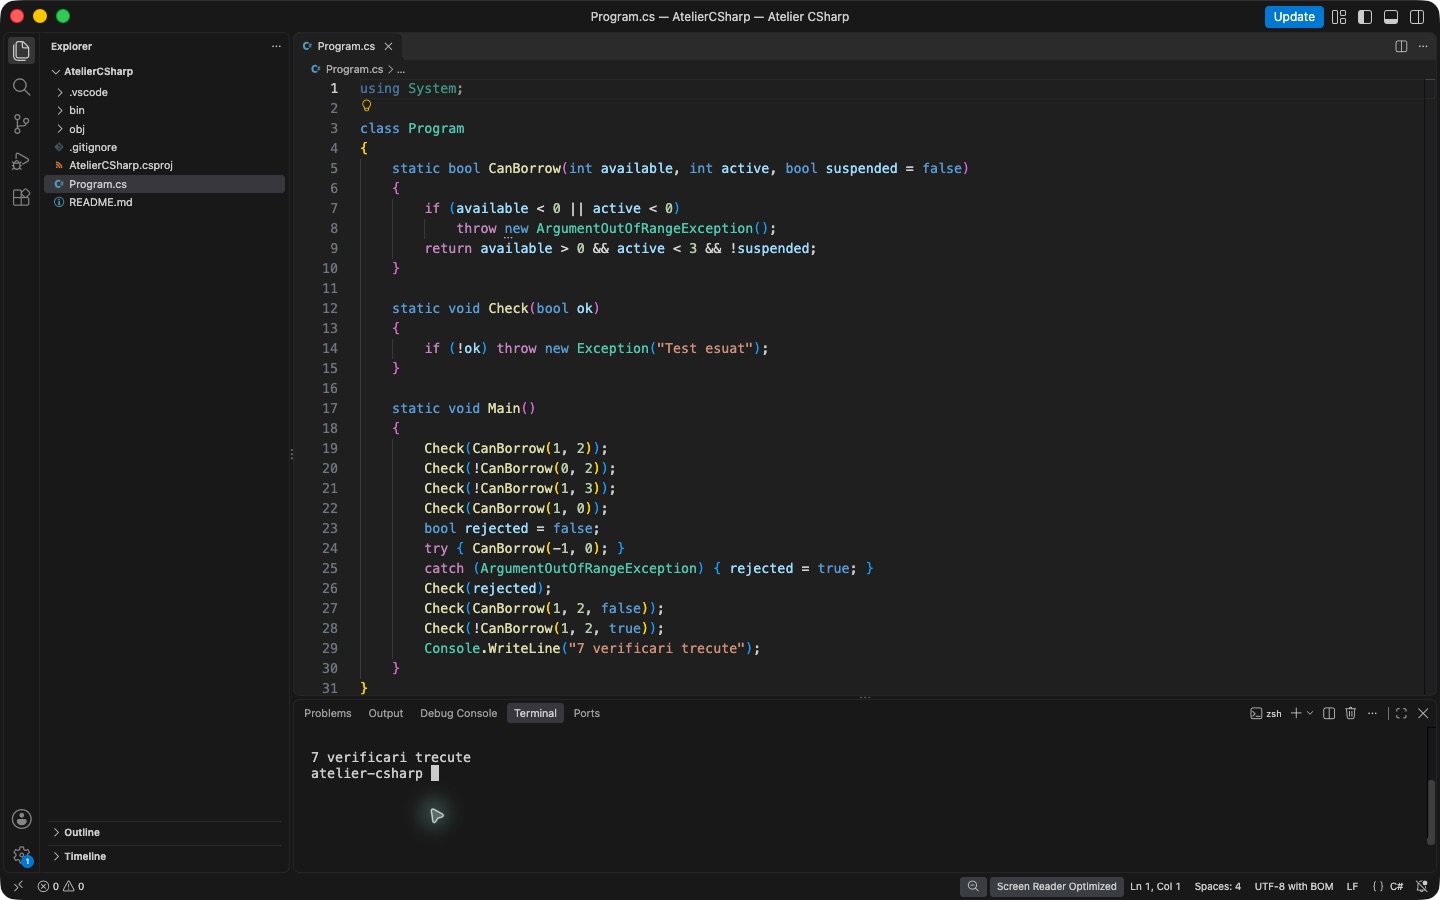
Task: Switch to the Debug Console tab
Action: point(458,713)
